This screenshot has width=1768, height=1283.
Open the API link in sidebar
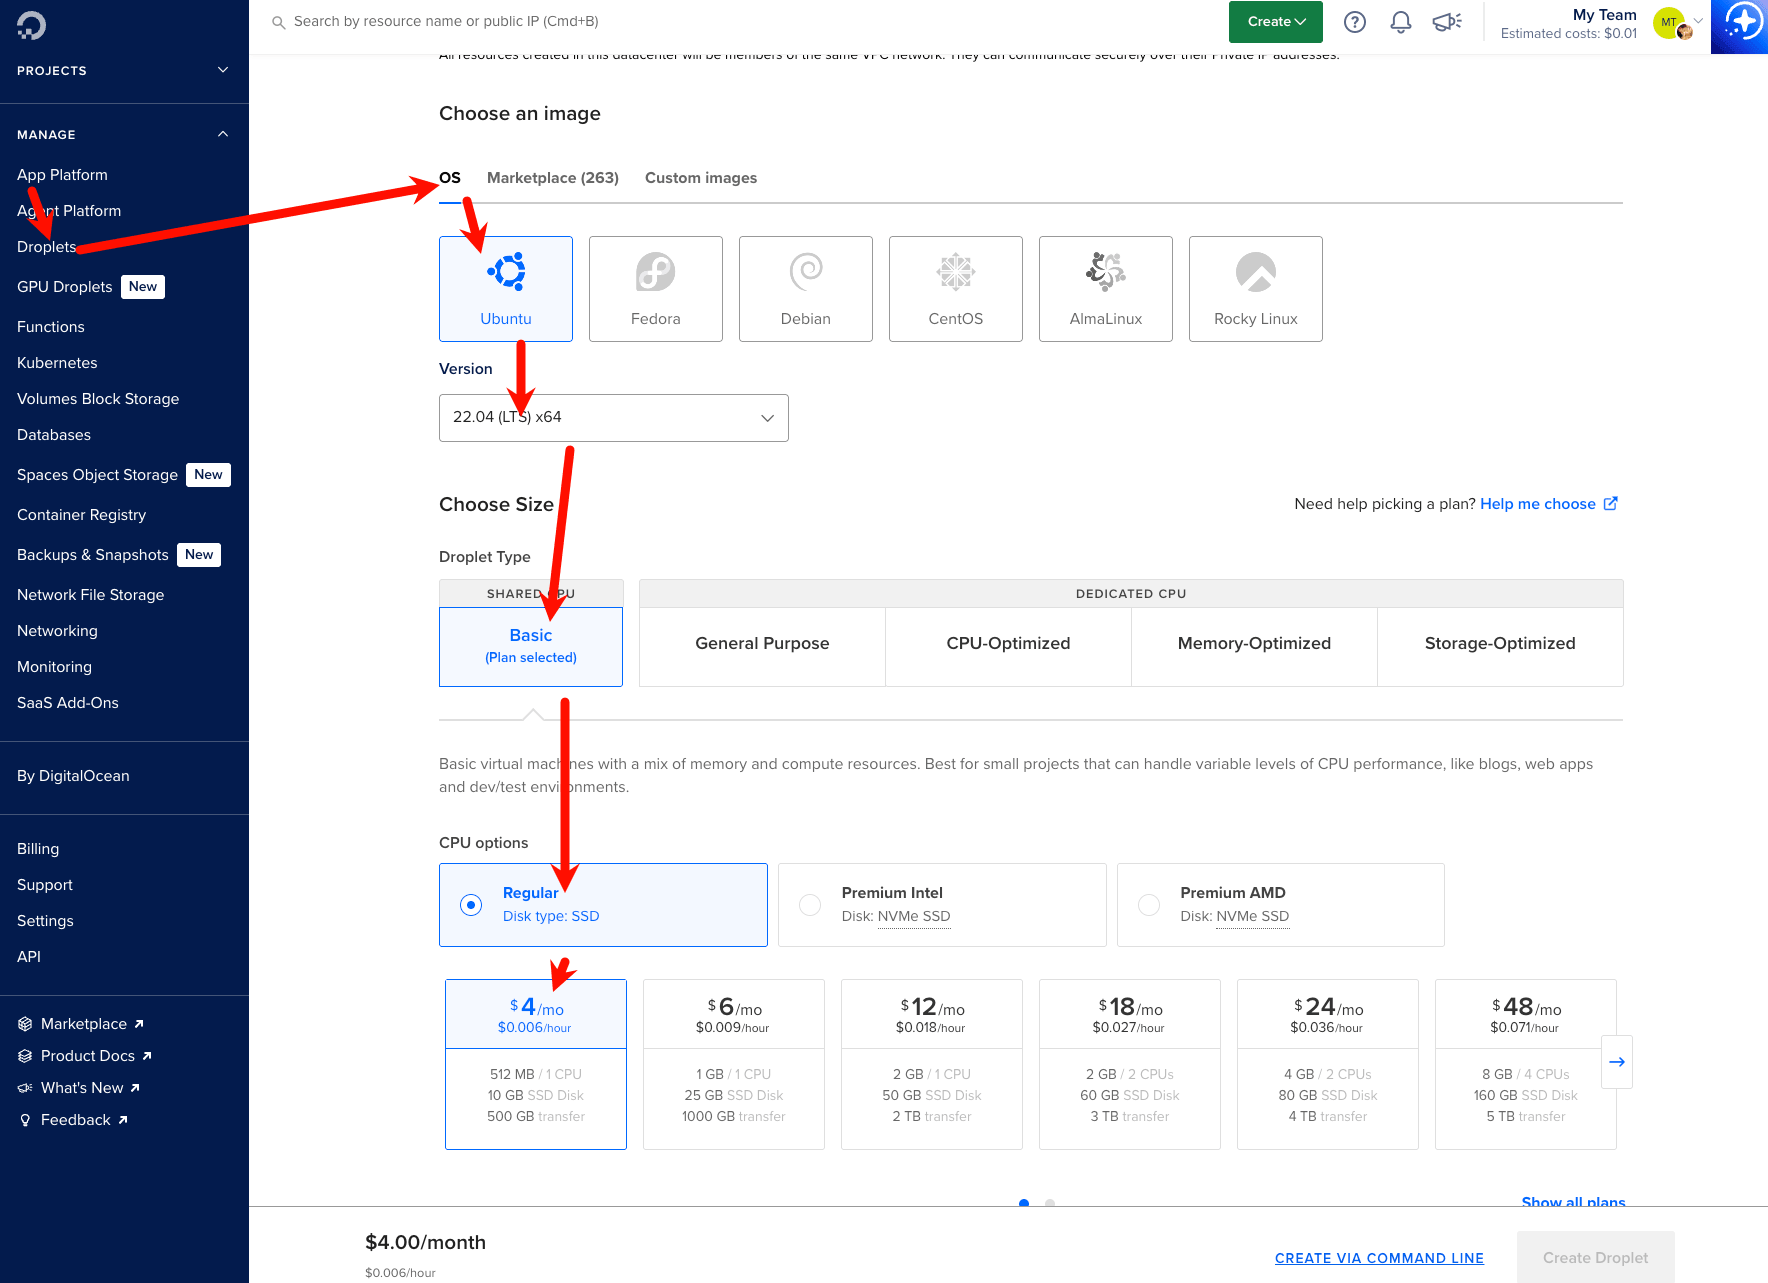(29, 957)
